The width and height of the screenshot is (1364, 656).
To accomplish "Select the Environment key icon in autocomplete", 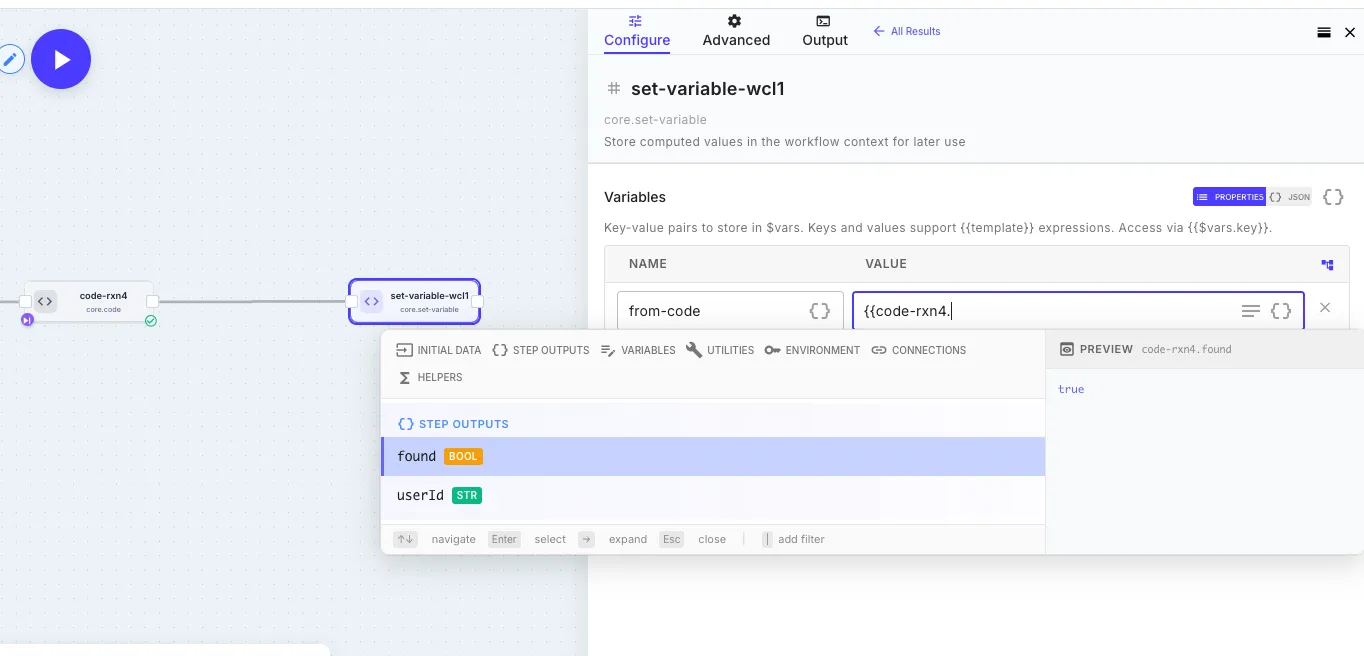I will [772, 350].
